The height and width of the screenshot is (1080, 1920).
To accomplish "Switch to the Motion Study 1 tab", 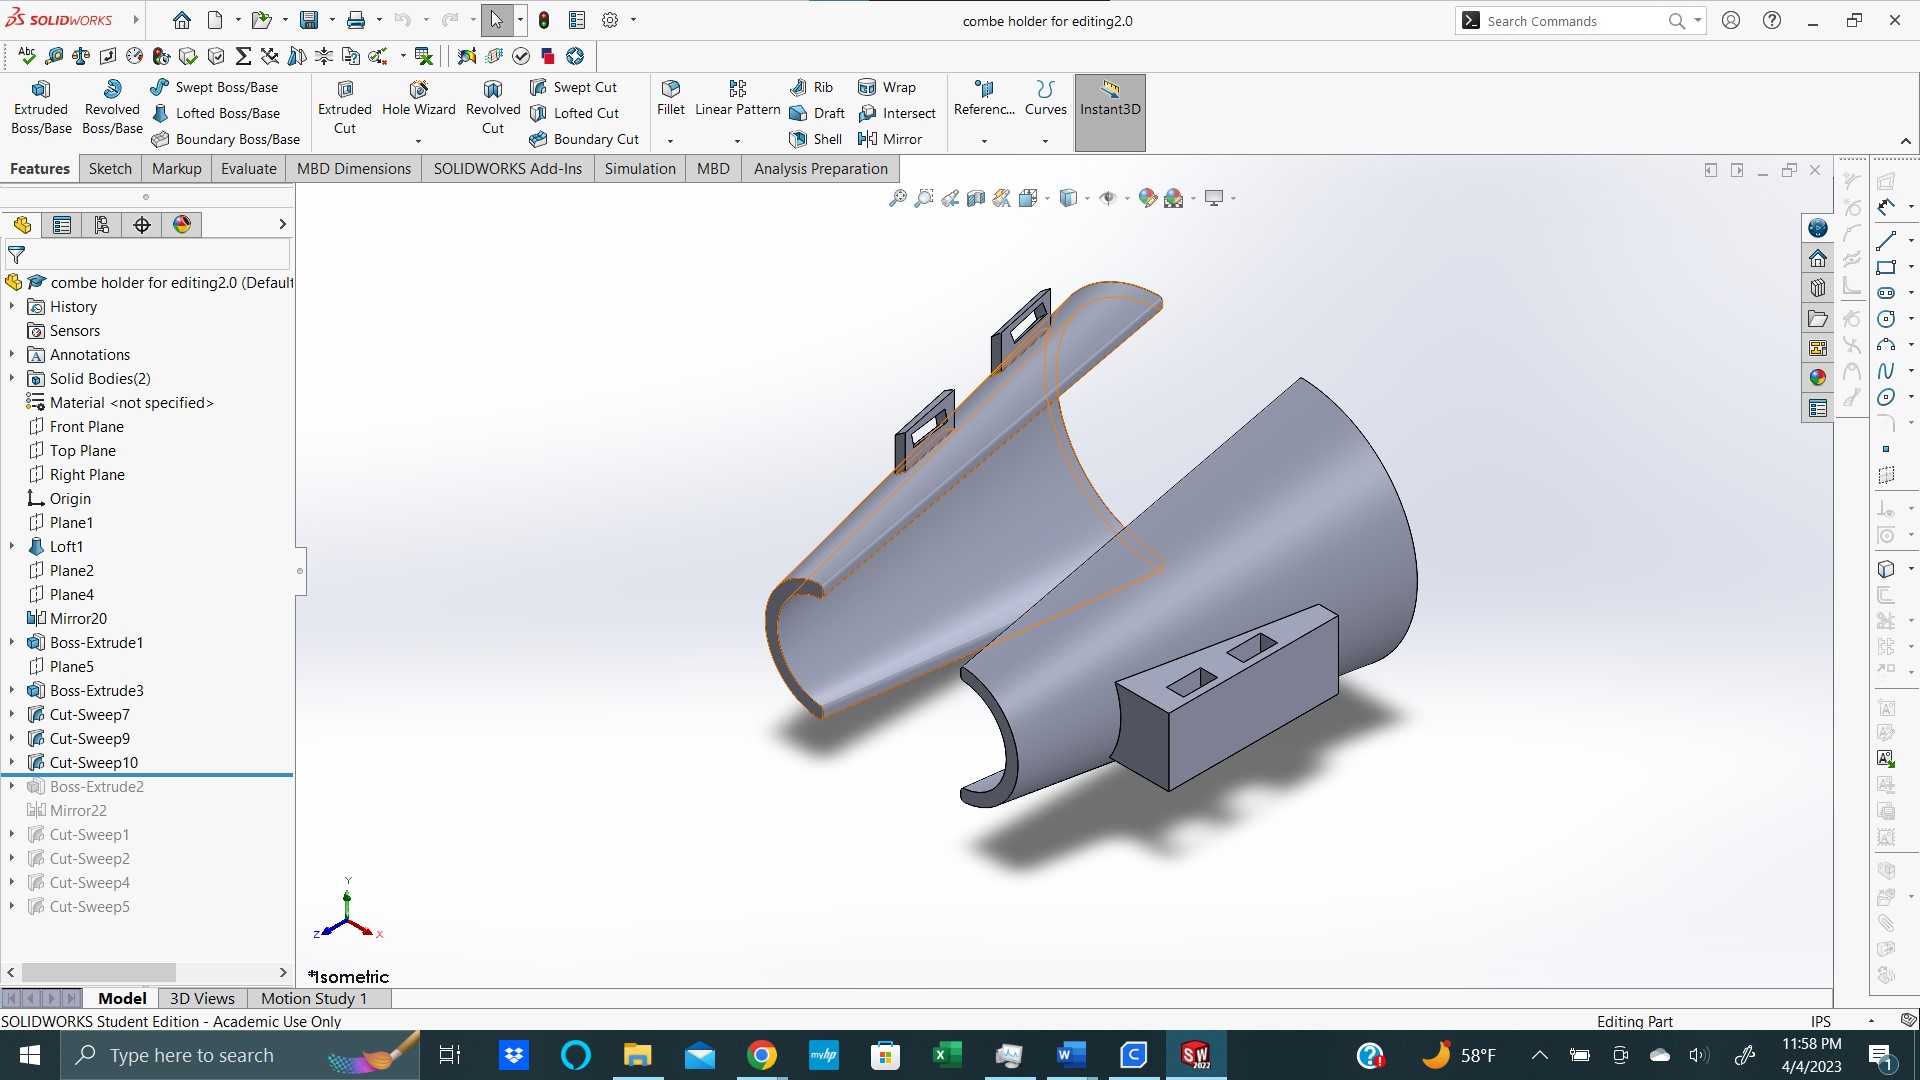I will click(315, 998).
